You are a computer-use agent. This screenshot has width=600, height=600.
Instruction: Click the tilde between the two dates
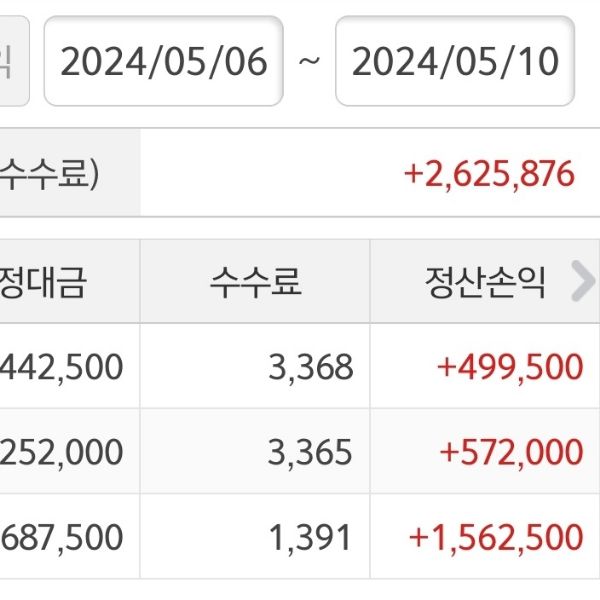pyautogui.click(x=309, y=62)
